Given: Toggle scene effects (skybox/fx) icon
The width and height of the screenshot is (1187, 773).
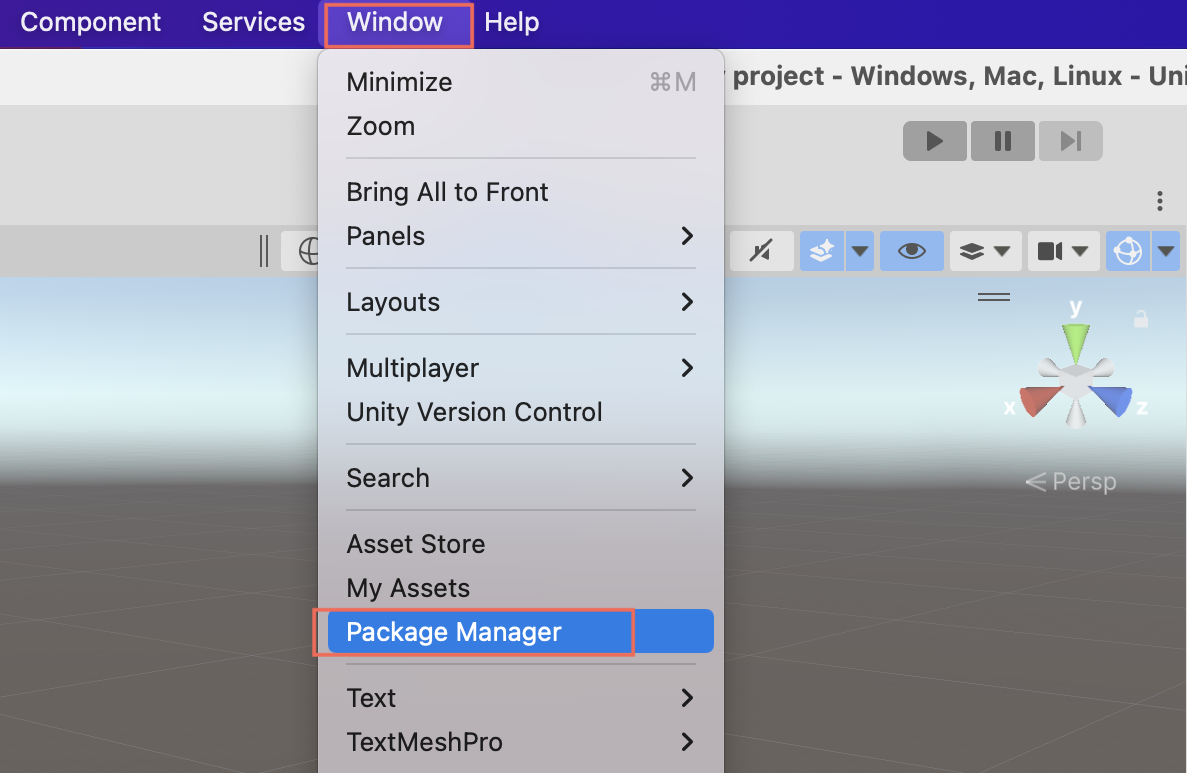Looking at the screenshot, I should [821, 252].
